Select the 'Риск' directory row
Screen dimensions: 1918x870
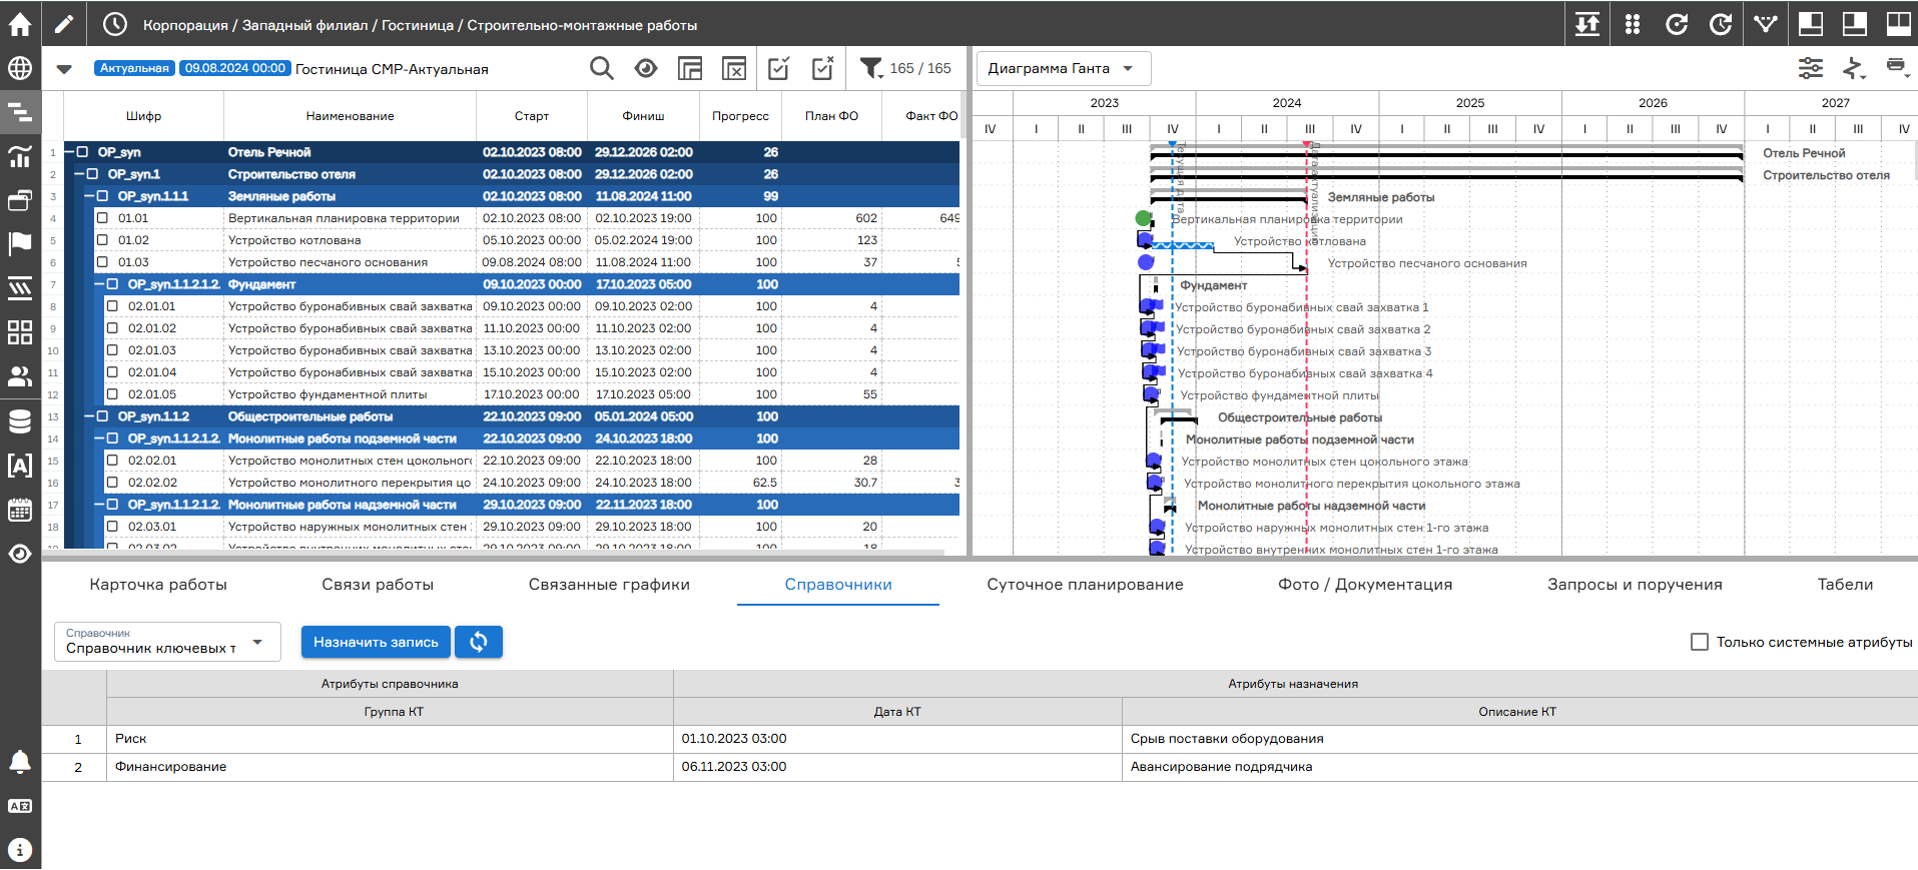click(980, 739)
